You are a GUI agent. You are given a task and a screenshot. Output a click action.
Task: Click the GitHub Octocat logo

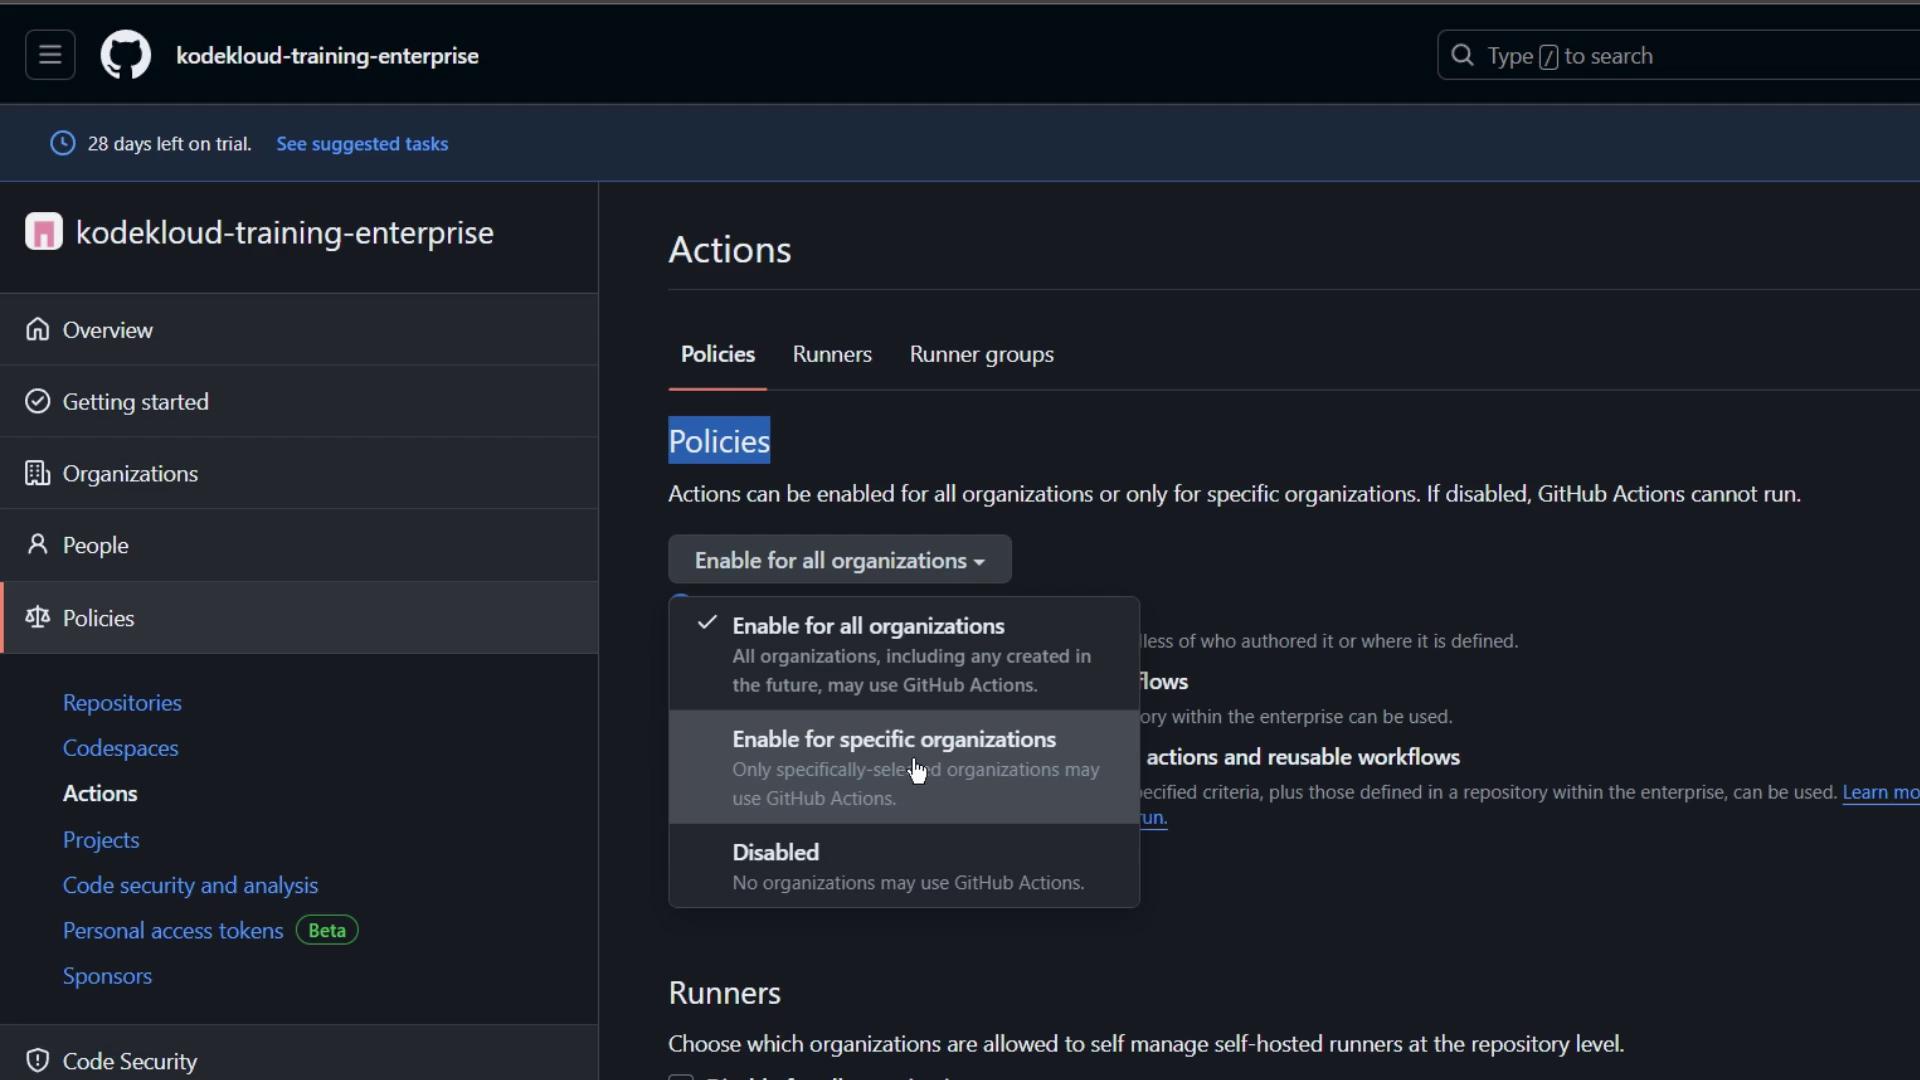(126, 55)
